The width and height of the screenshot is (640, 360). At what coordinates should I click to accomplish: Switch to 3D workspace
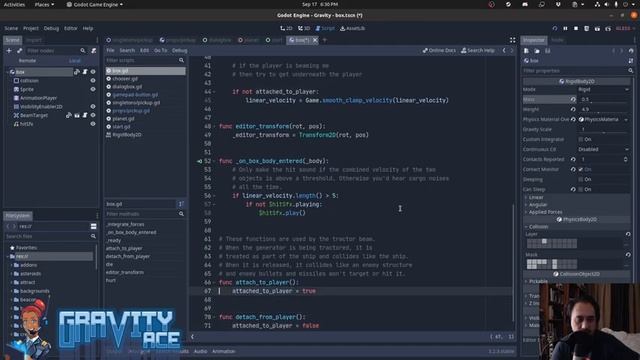[304, 28]
